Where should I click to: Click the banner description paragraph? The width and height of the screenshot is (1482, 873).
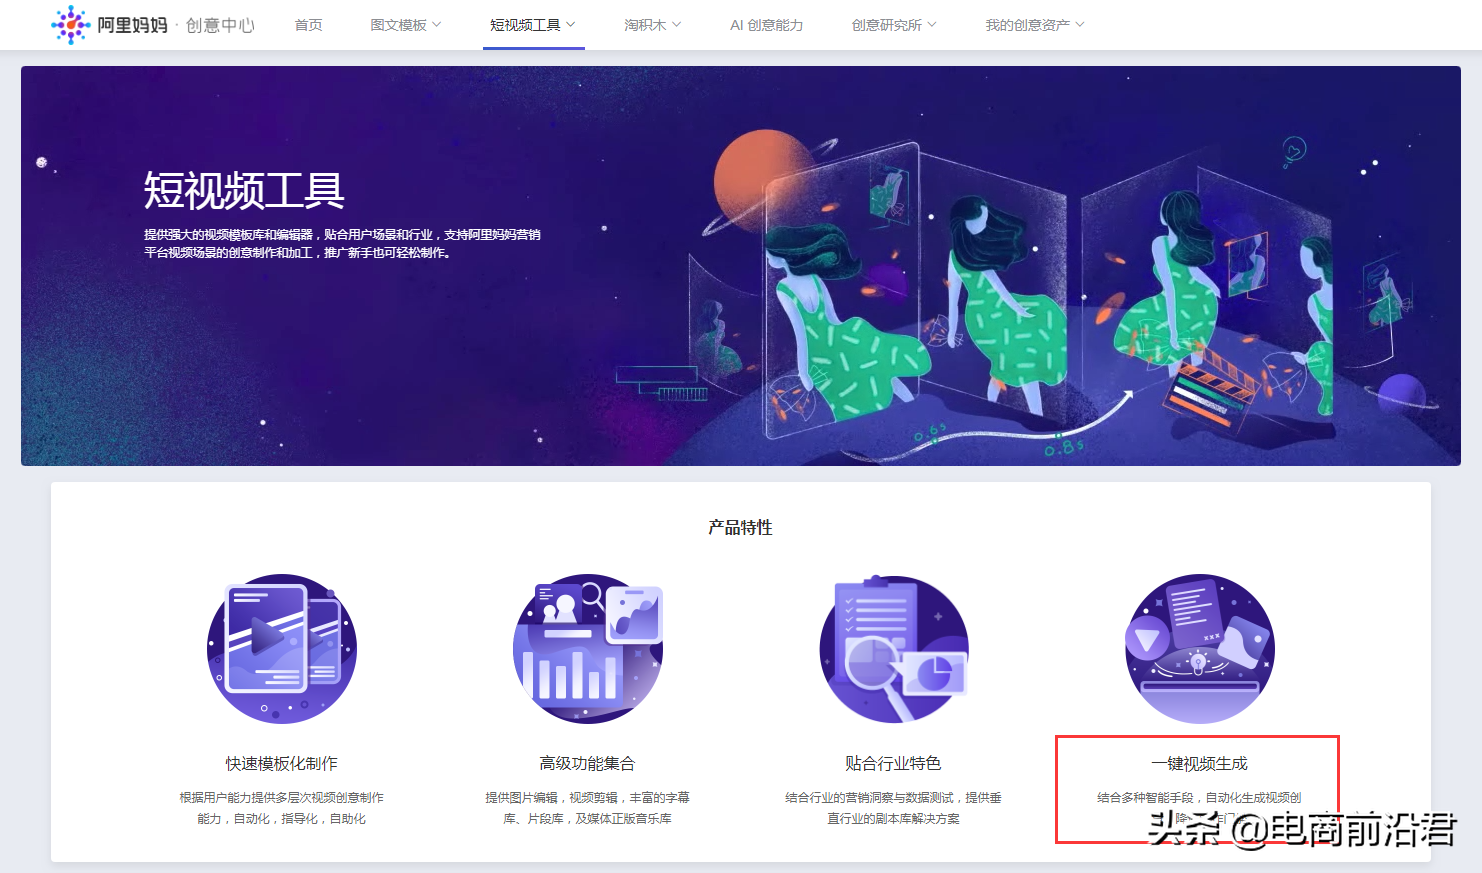(x=342, y=243)
